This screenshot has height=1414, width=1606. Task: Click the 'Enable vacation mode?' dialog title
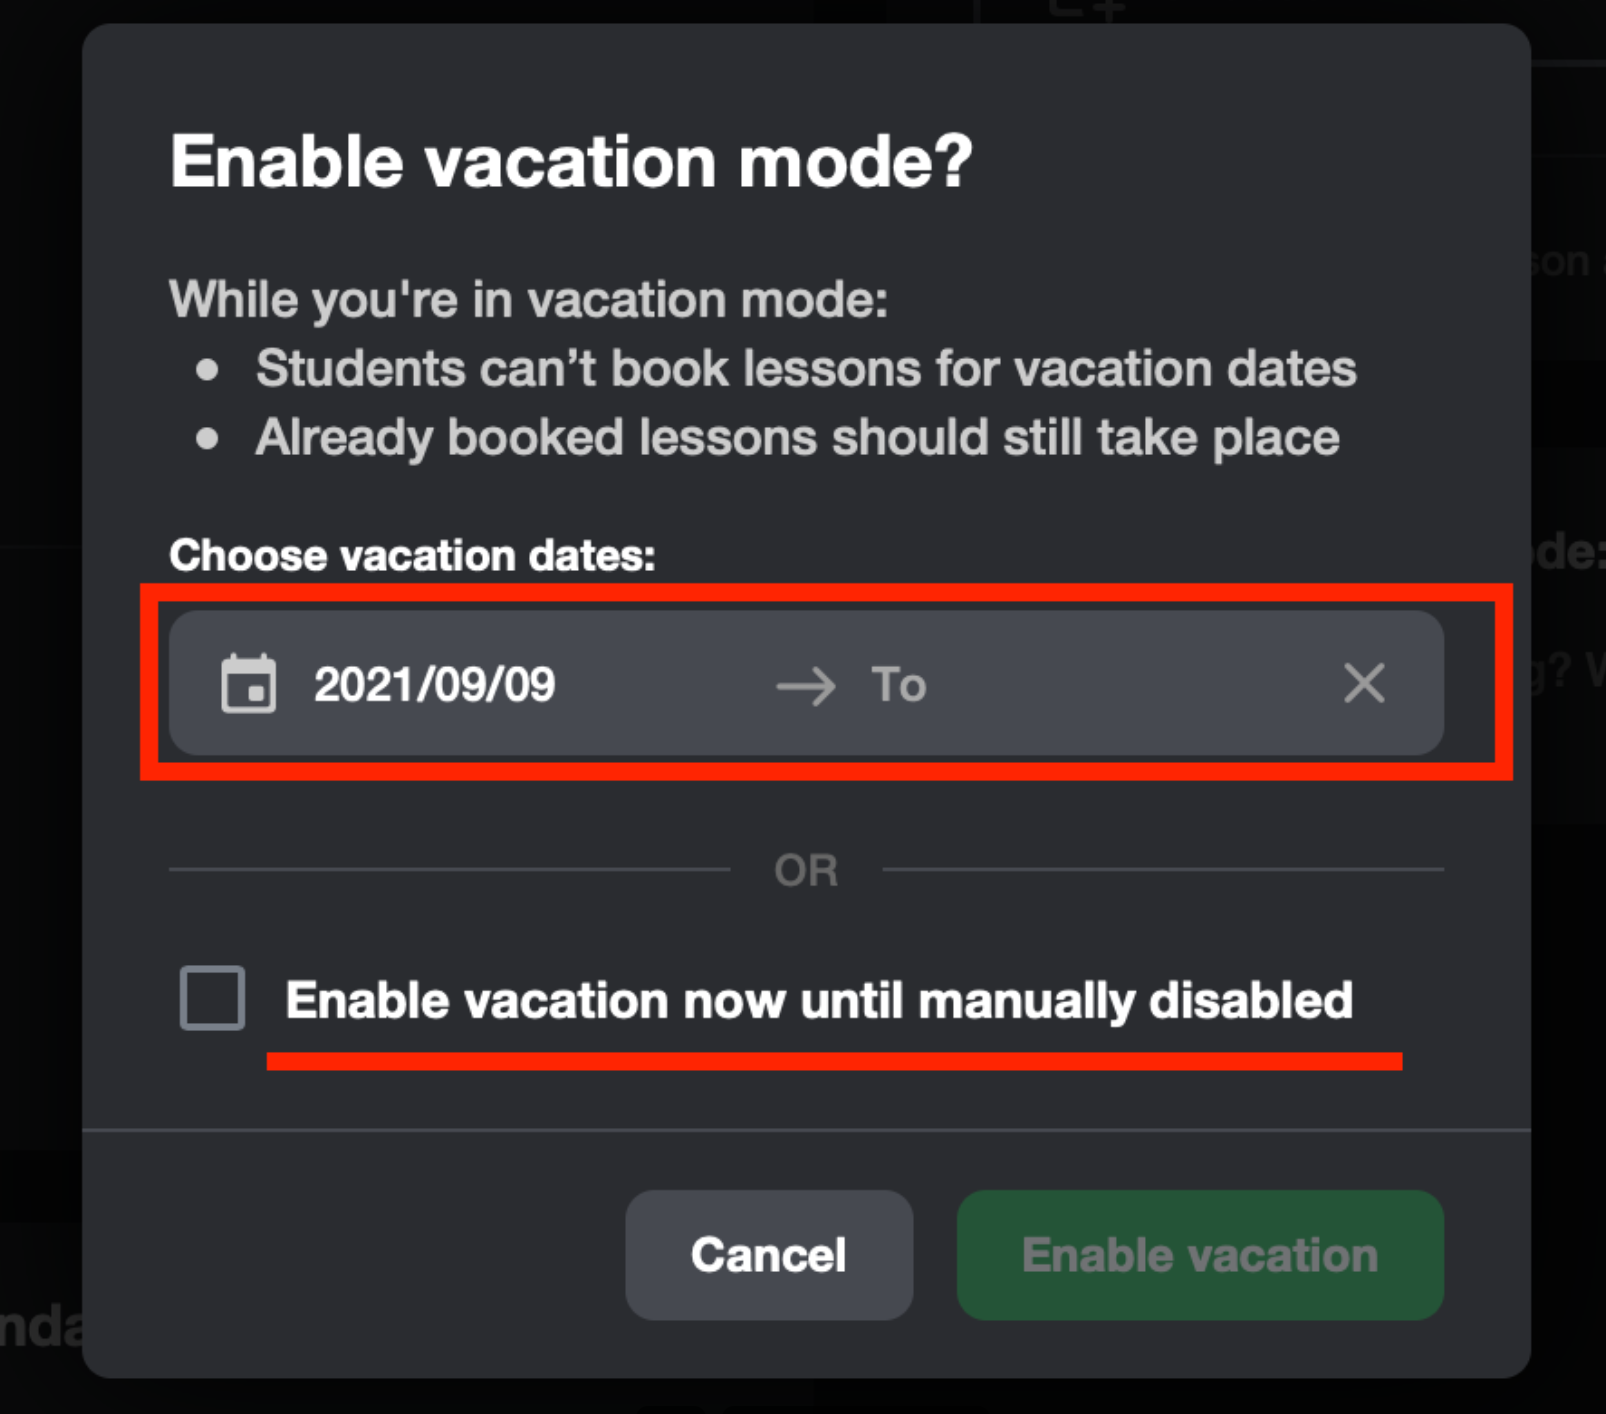(x=571, y=161)
